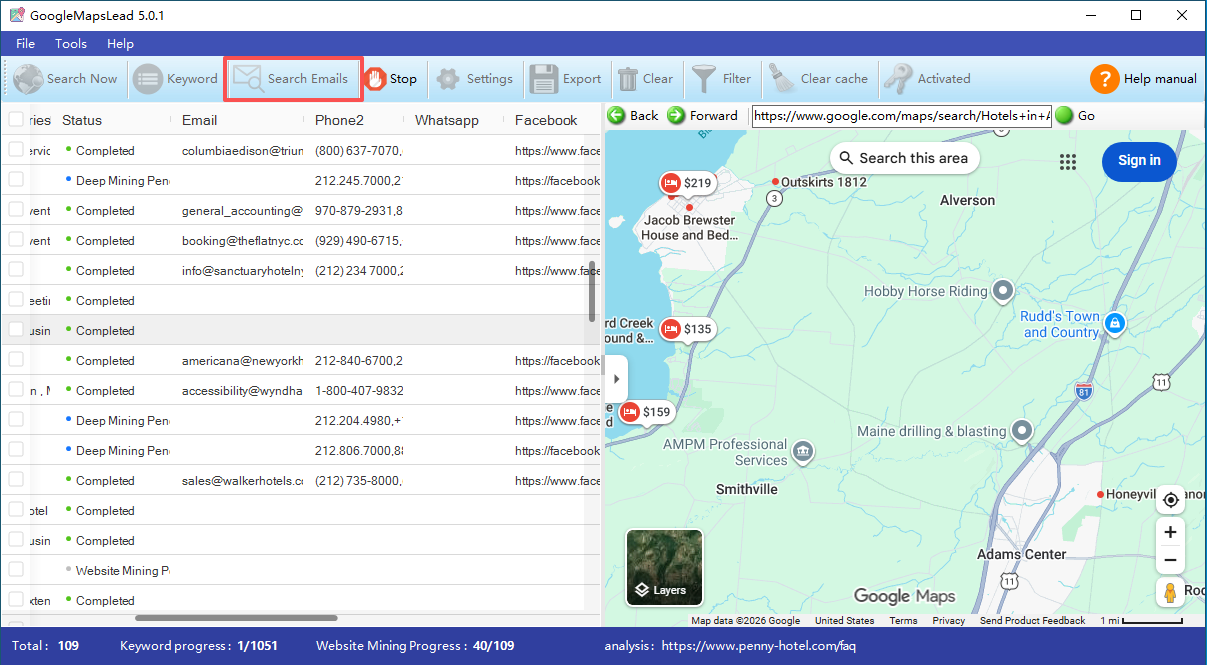Check row with columbiaedison email
Image resolution: width=1207 pixels, height=665 pixels.
[x=16, y=150]
